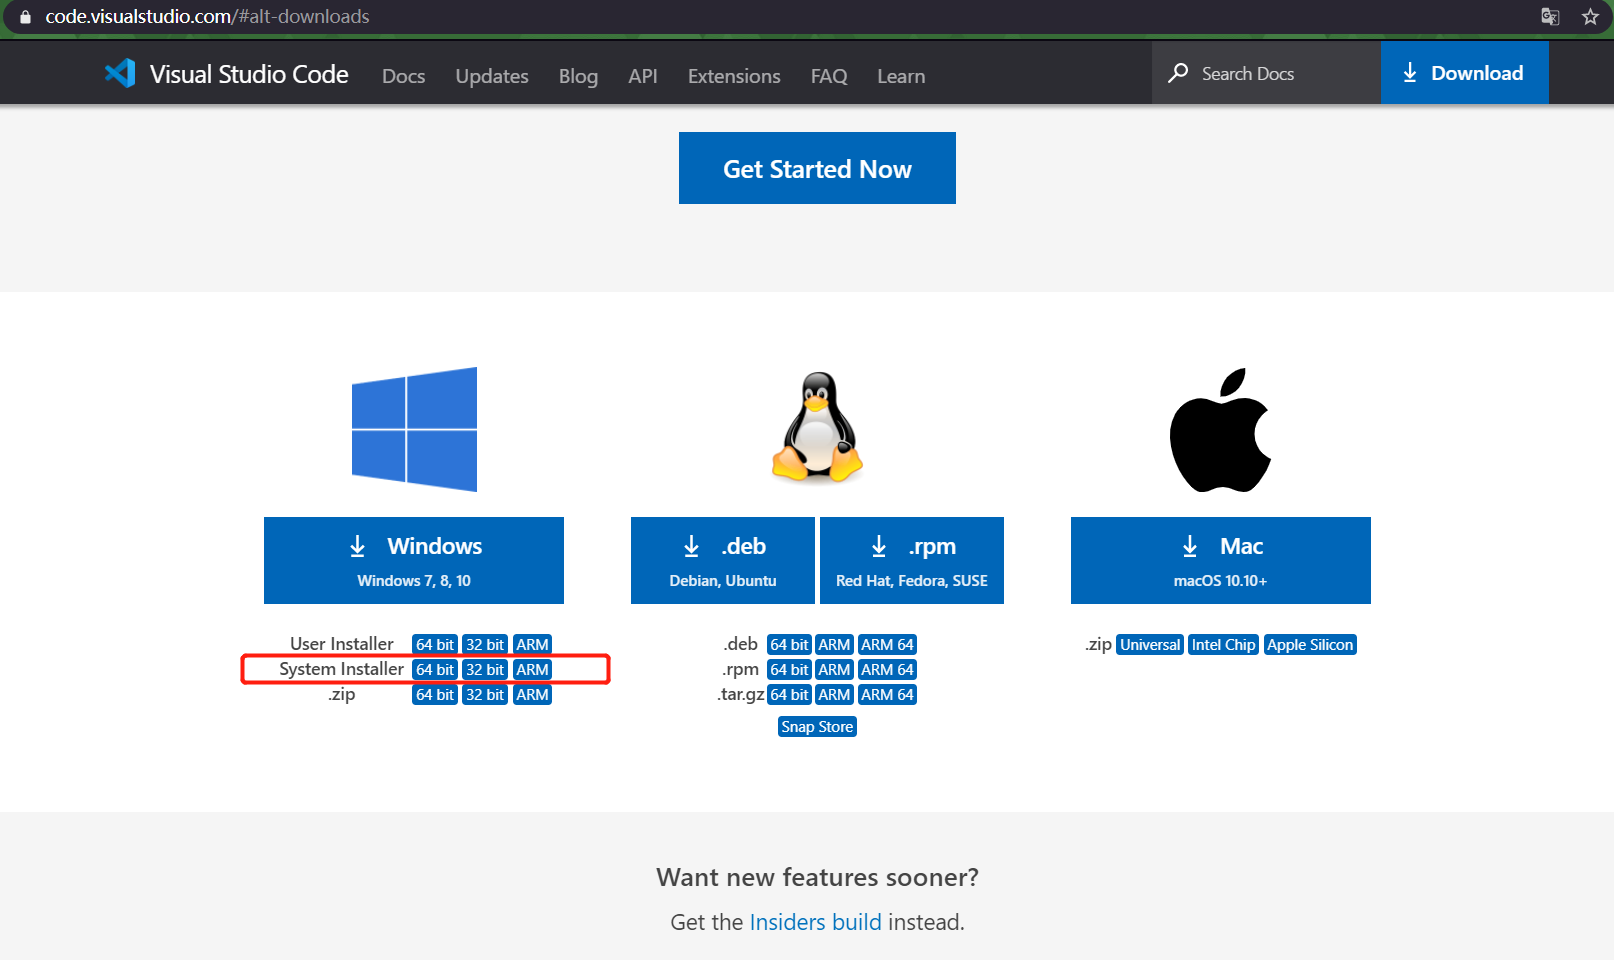Select Mac .zip Intel Chip
This screenshot has height=960, width=1614.
[1223, 645]
